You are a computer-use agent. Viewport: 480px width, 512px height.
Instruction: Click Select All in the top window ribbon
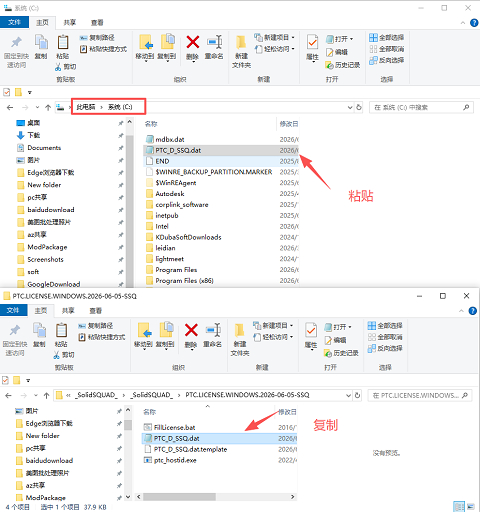(387, 38)
